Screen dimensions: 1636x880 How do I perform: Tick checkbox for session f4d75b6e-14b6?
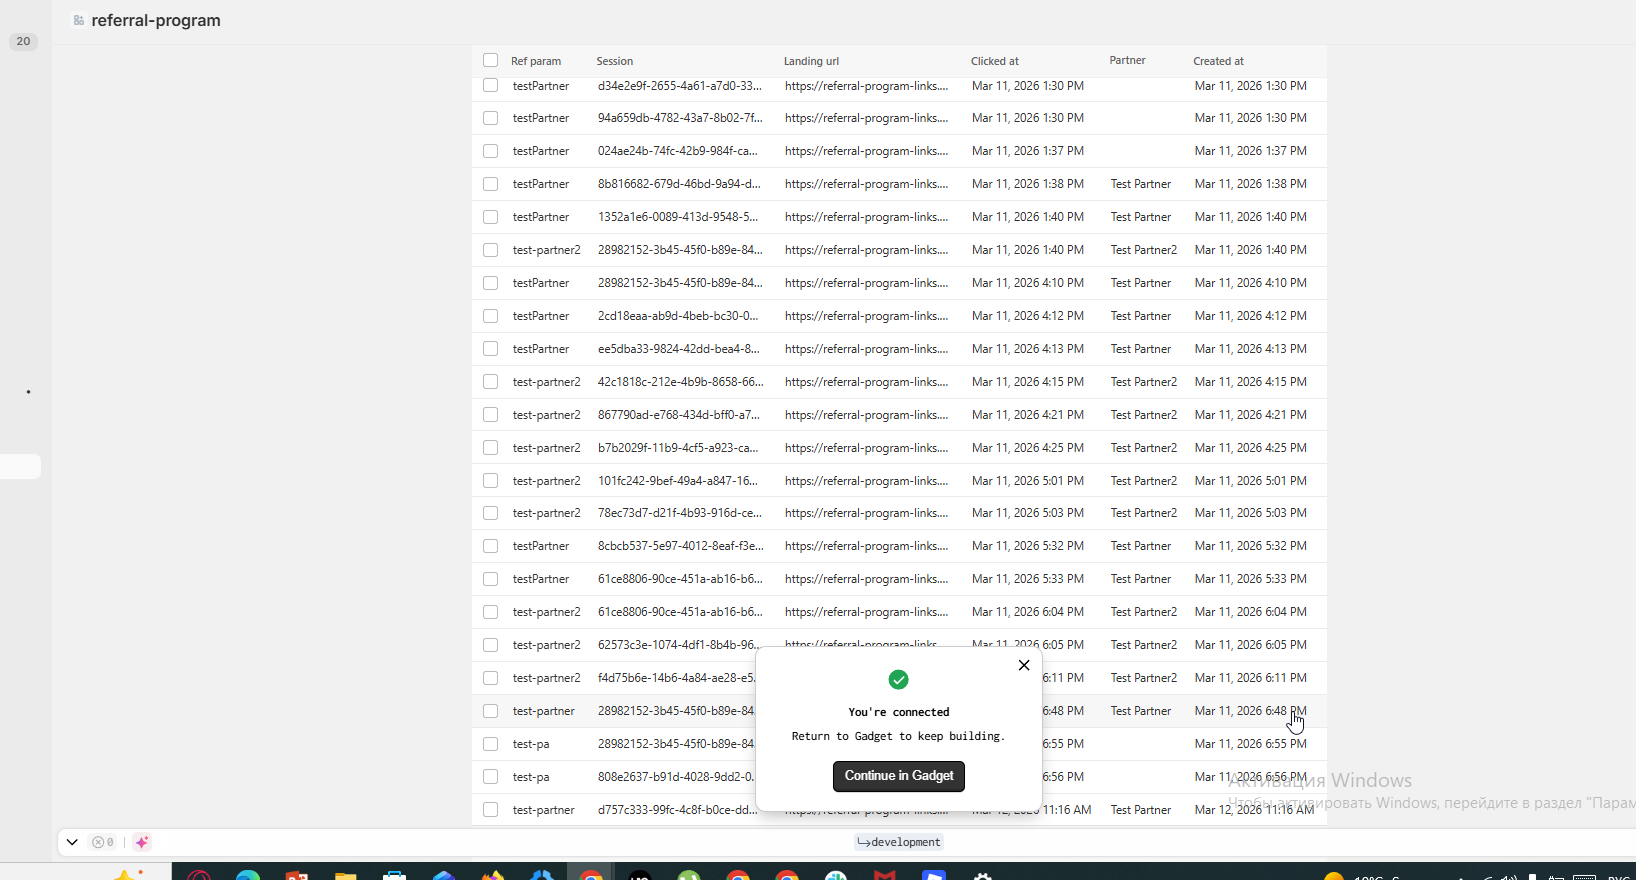490,678
